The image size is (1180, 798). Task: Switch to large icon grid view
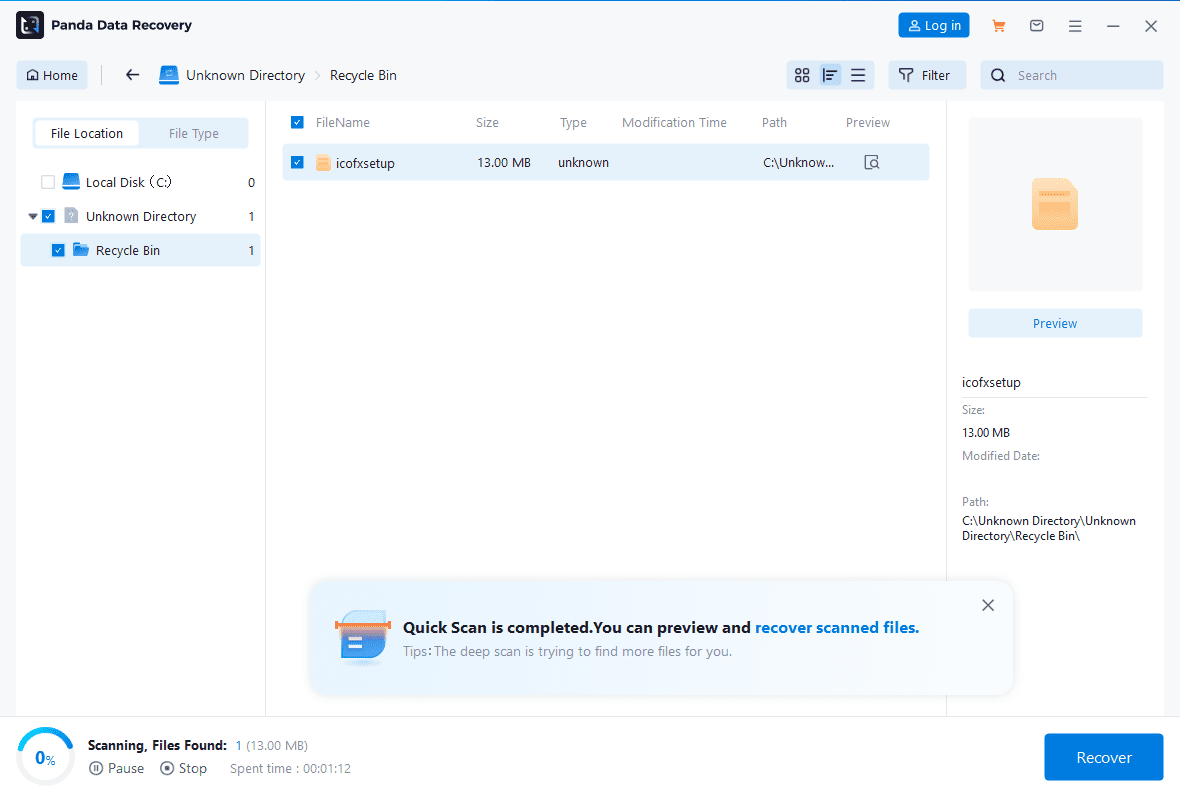pos(802,75)
